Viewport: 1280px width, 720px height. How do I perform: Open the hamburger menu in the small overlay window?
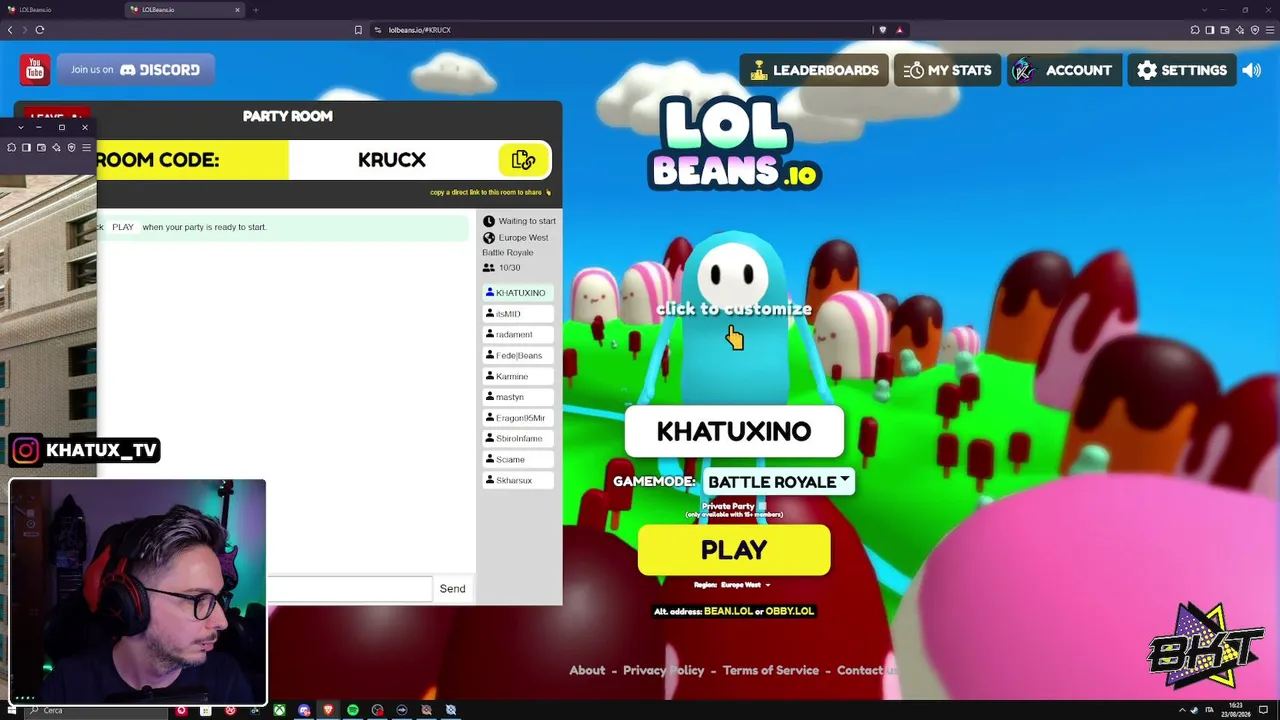86,148
